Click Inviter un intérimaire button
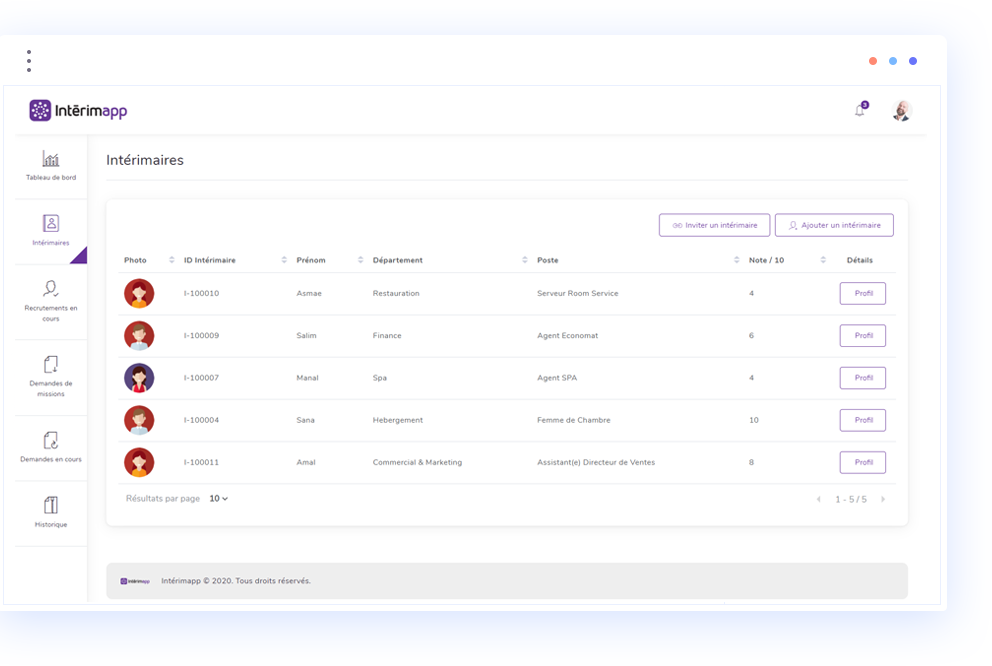The height and width of the screenshot is (666, 992). coord(714,225)
